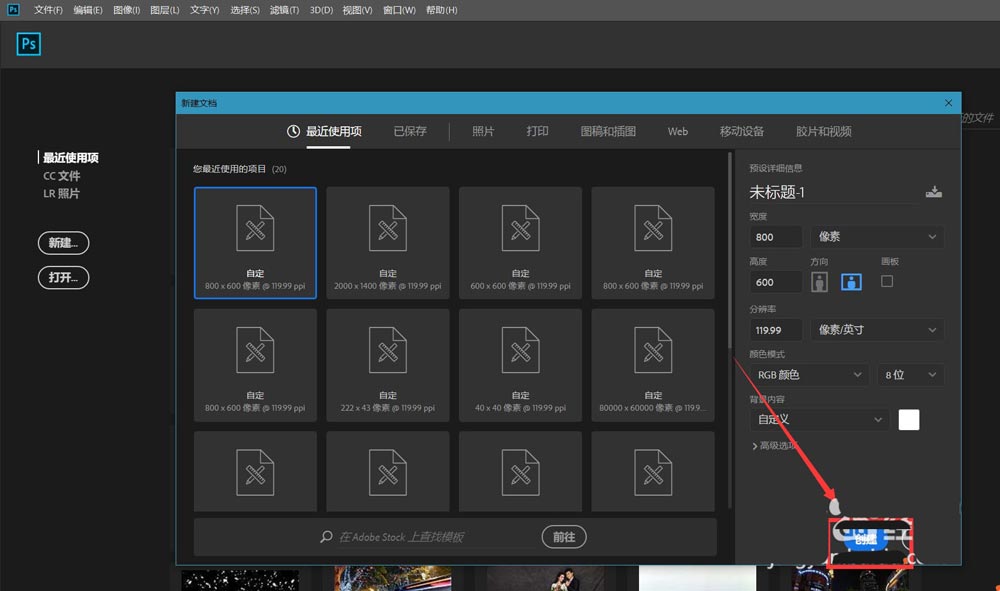Screen dimensions: 1000x591
Task: Open the RGB 颜色 color mode dropdown
Action: coord(809,375)
